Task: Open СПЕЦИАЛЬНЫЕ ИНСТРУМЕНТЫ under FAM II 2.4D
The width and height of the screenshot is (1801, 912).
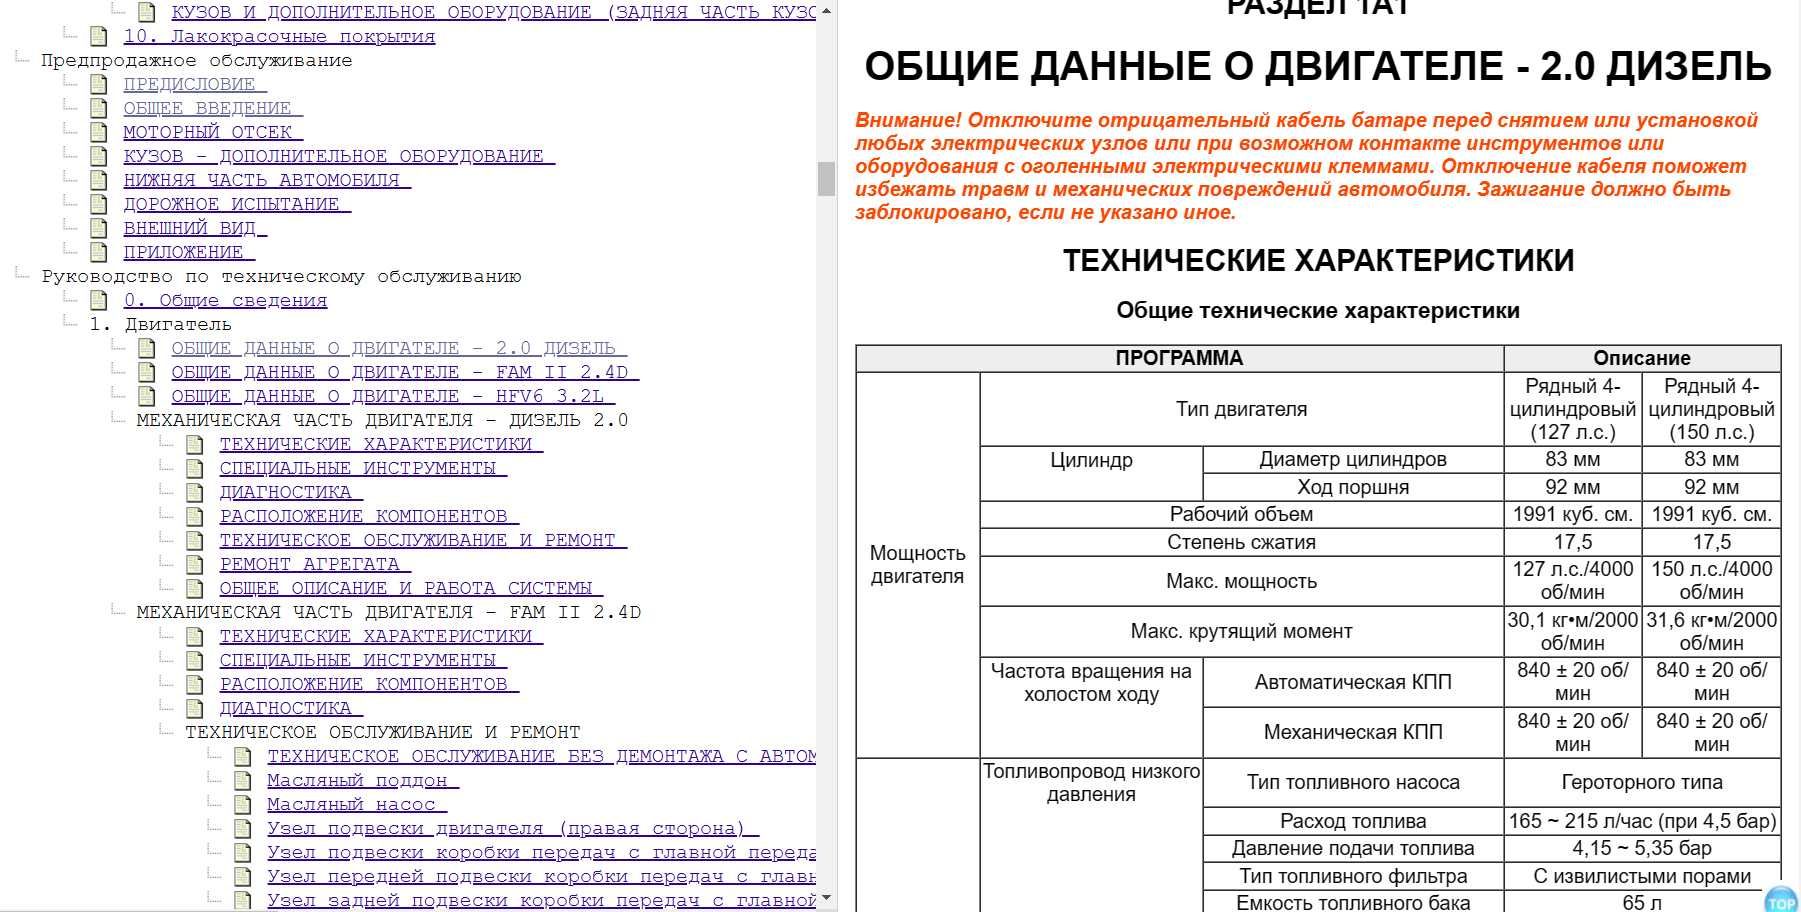Action: tap(363, 660)
